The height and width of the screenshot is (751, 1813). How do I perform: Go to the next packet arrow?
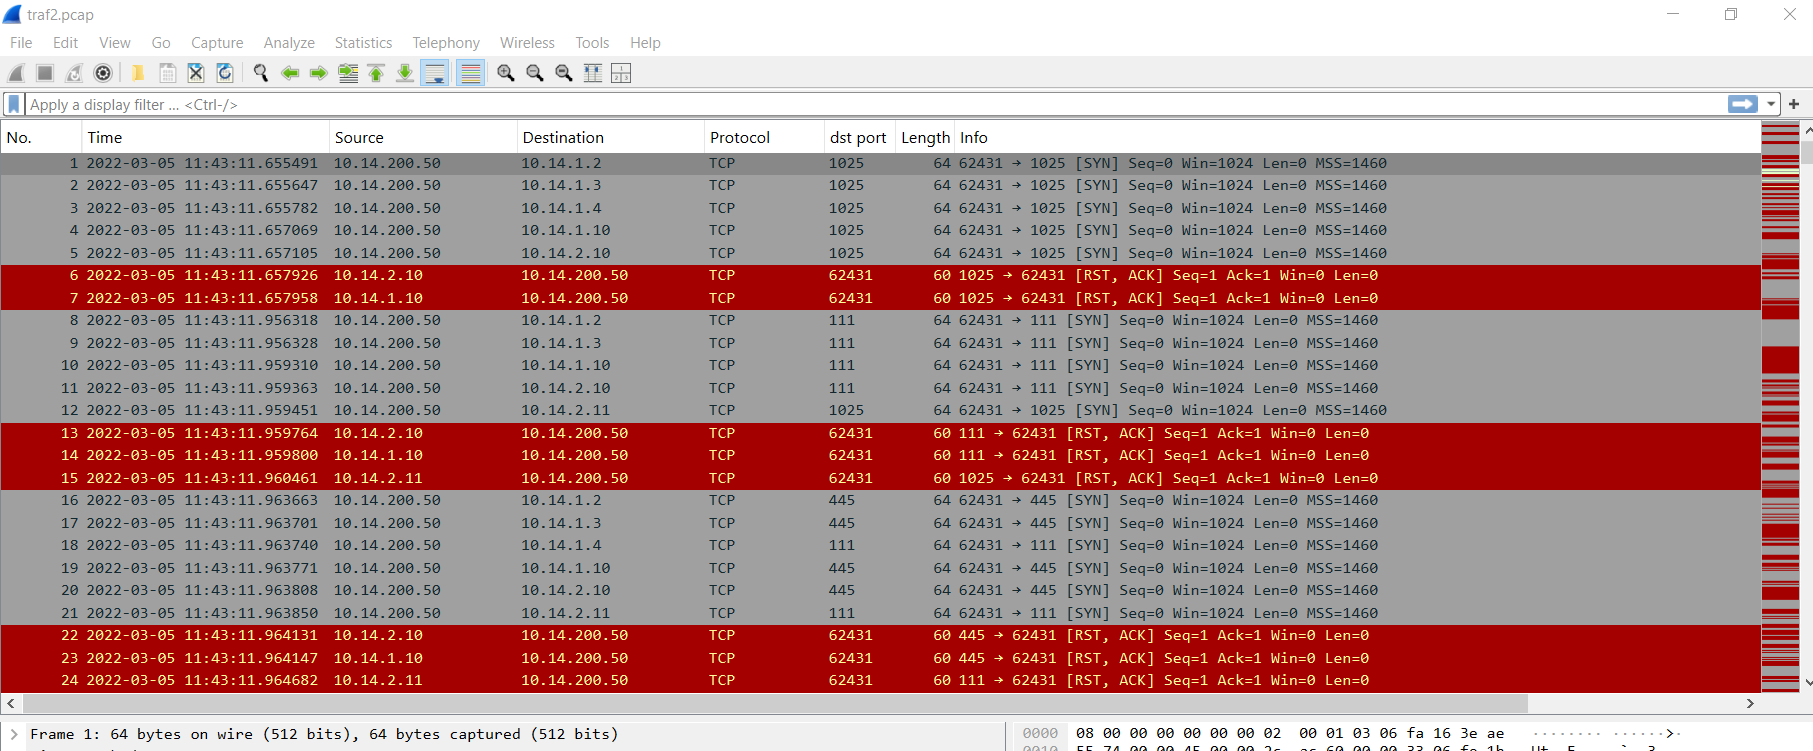318,73
